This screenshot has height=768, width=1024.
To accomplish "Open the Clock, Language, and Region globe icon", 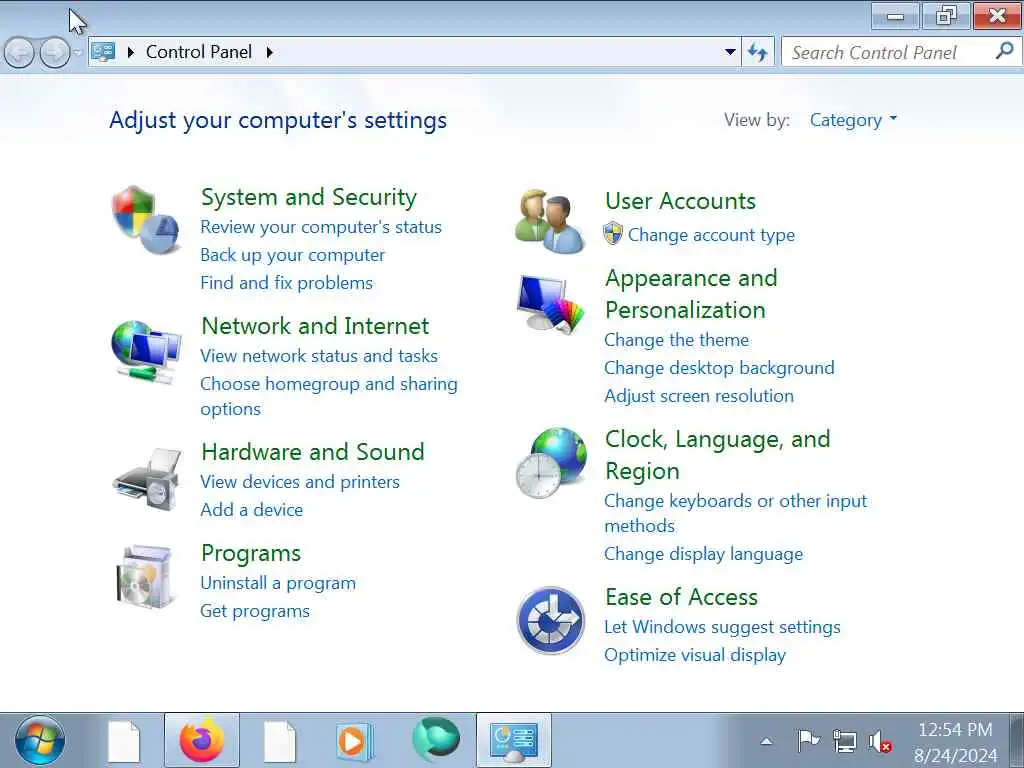I will pyautogui.click(x=551, y=463).
